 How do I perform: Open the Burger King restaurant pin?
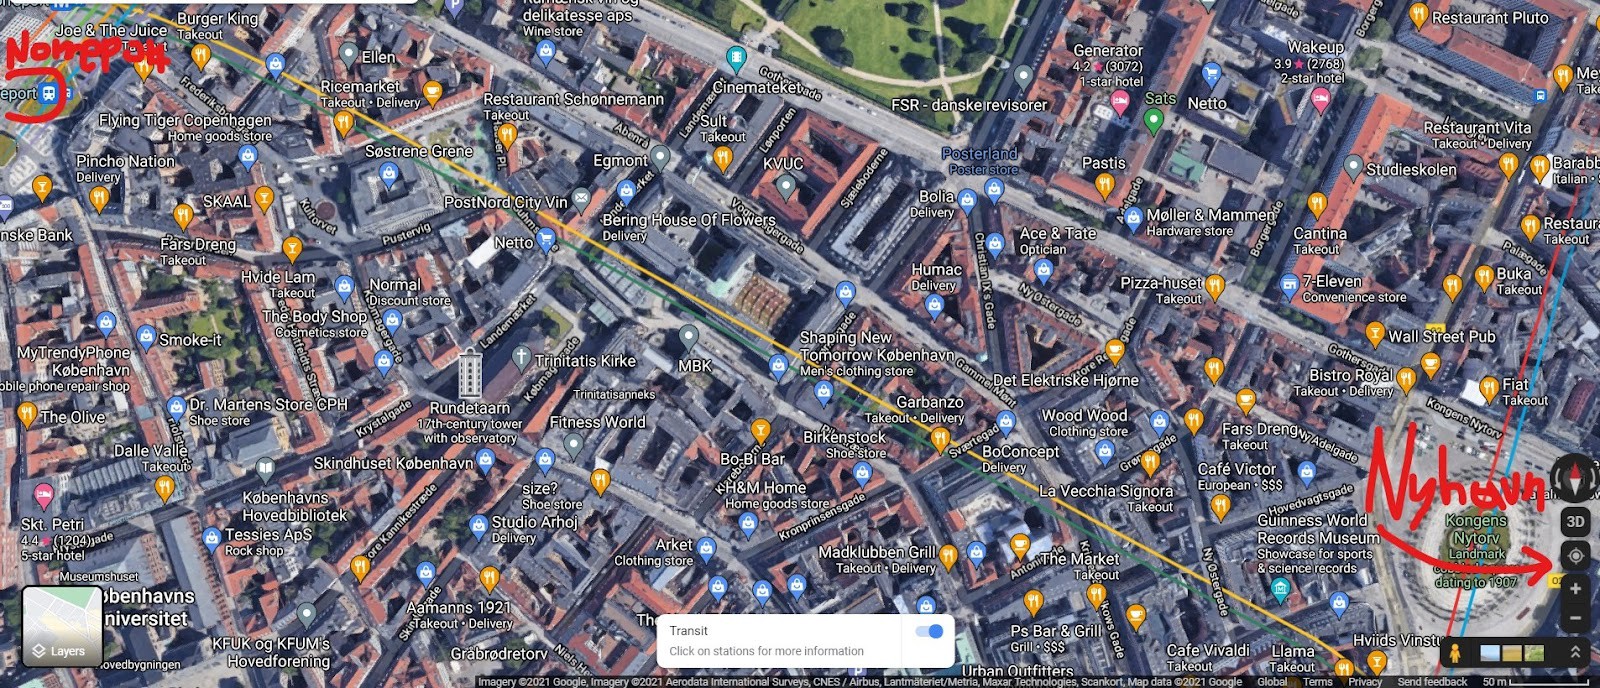(200, 56)
